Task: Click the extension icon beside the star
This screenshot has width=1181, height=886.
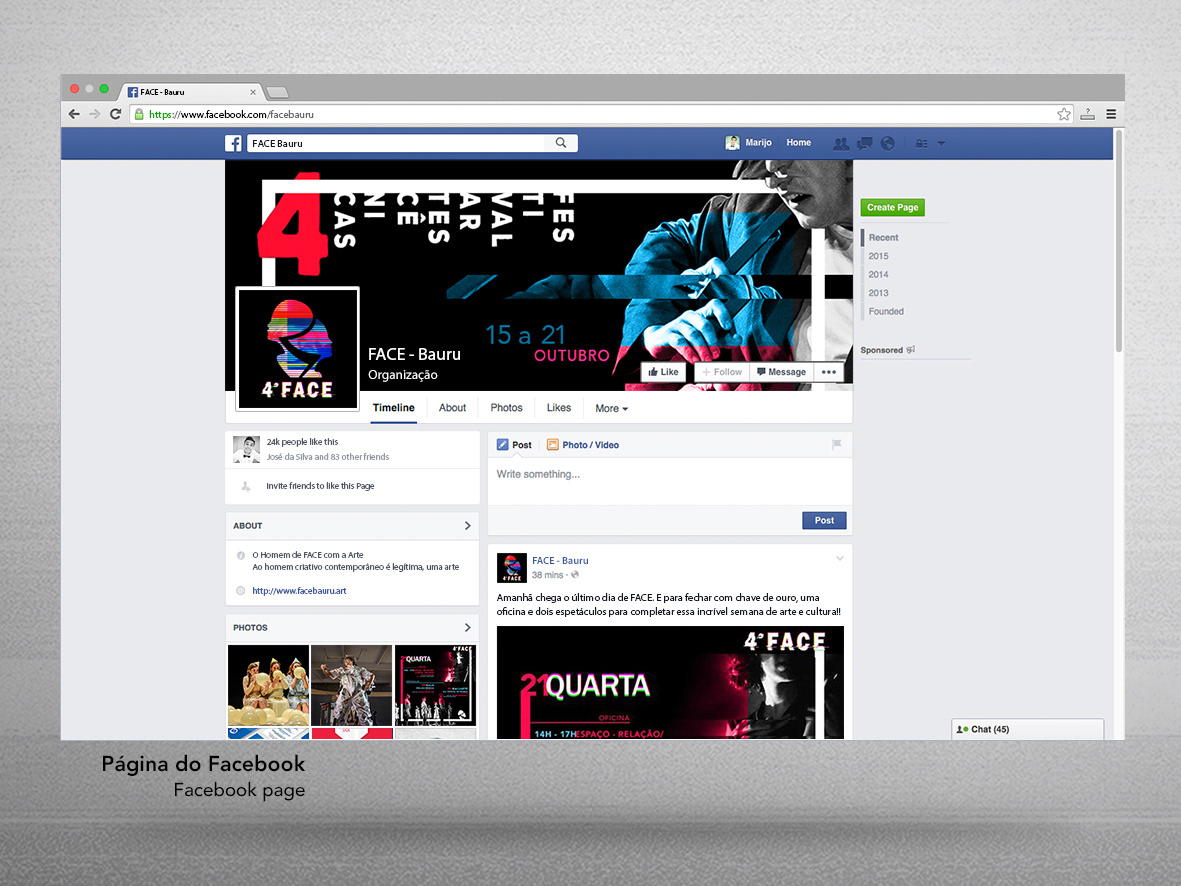Action: point(1088,115)
